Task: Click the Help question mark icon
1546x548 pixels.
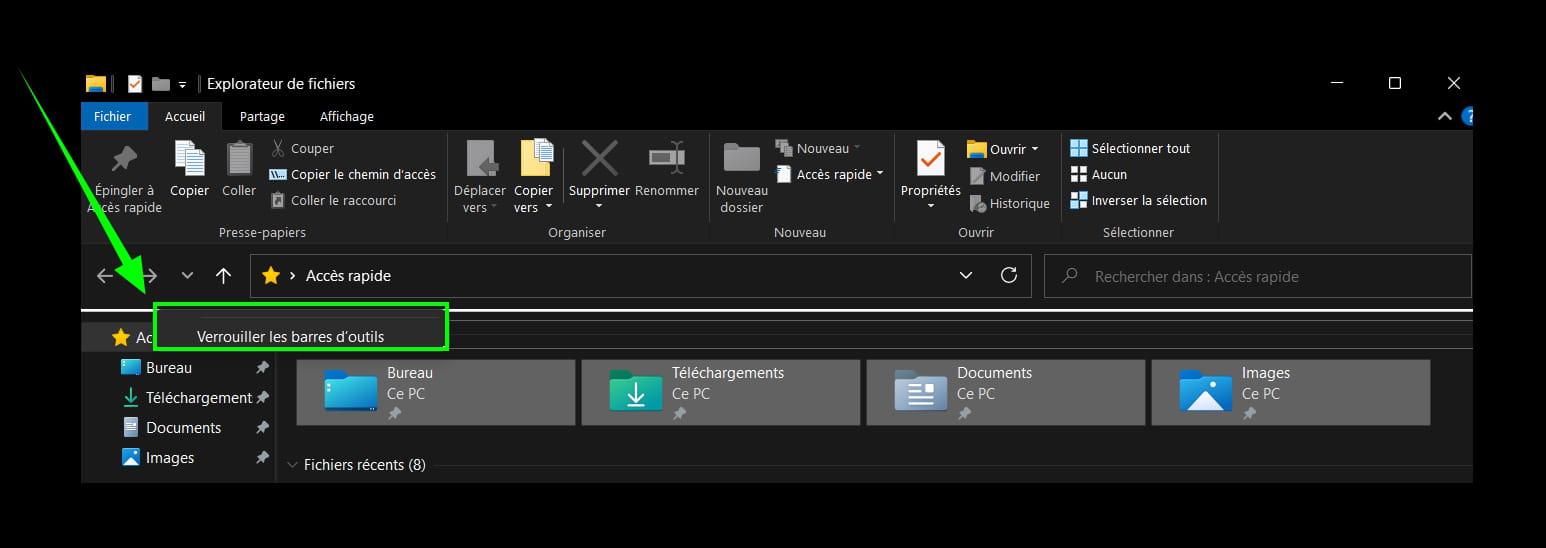Action: [1467, 116]
